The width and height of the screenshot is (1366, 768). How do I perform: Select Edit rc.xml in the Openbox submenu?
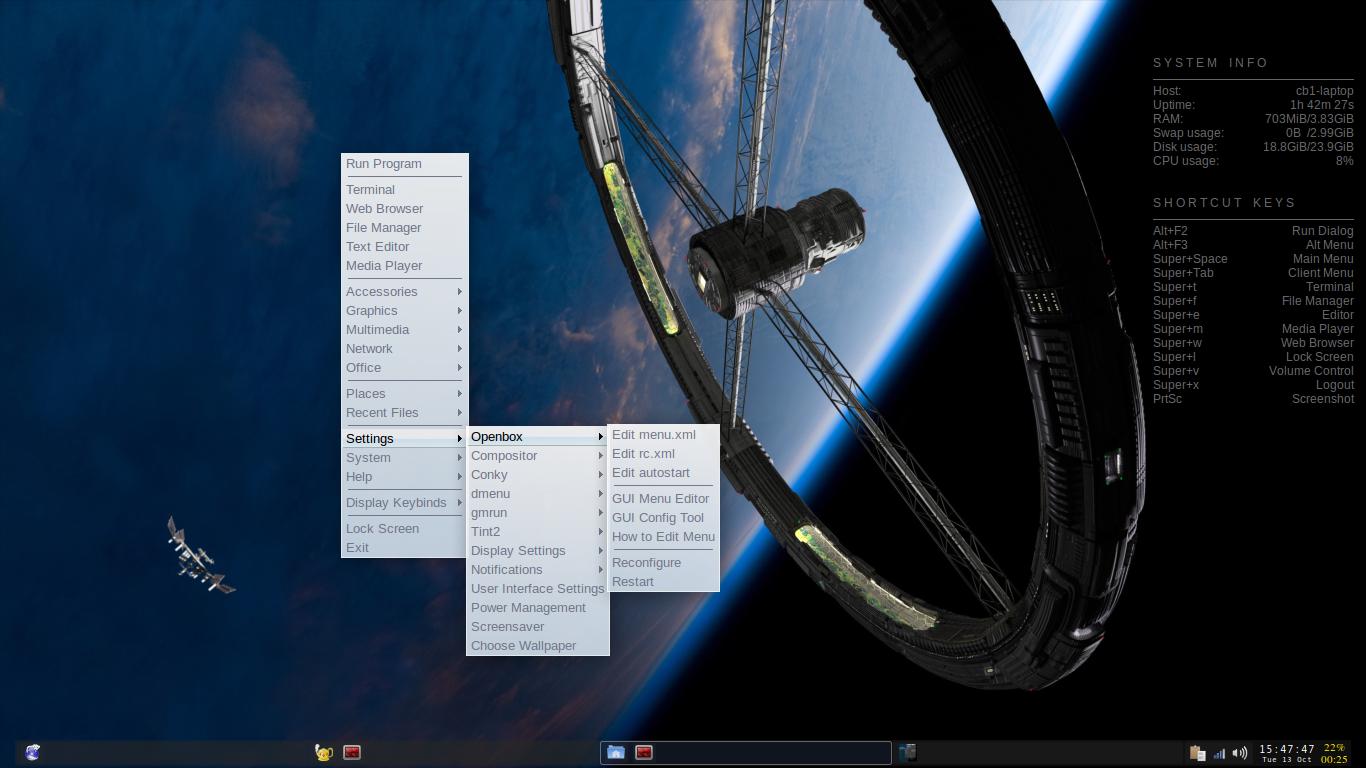(x=664, y=454)
